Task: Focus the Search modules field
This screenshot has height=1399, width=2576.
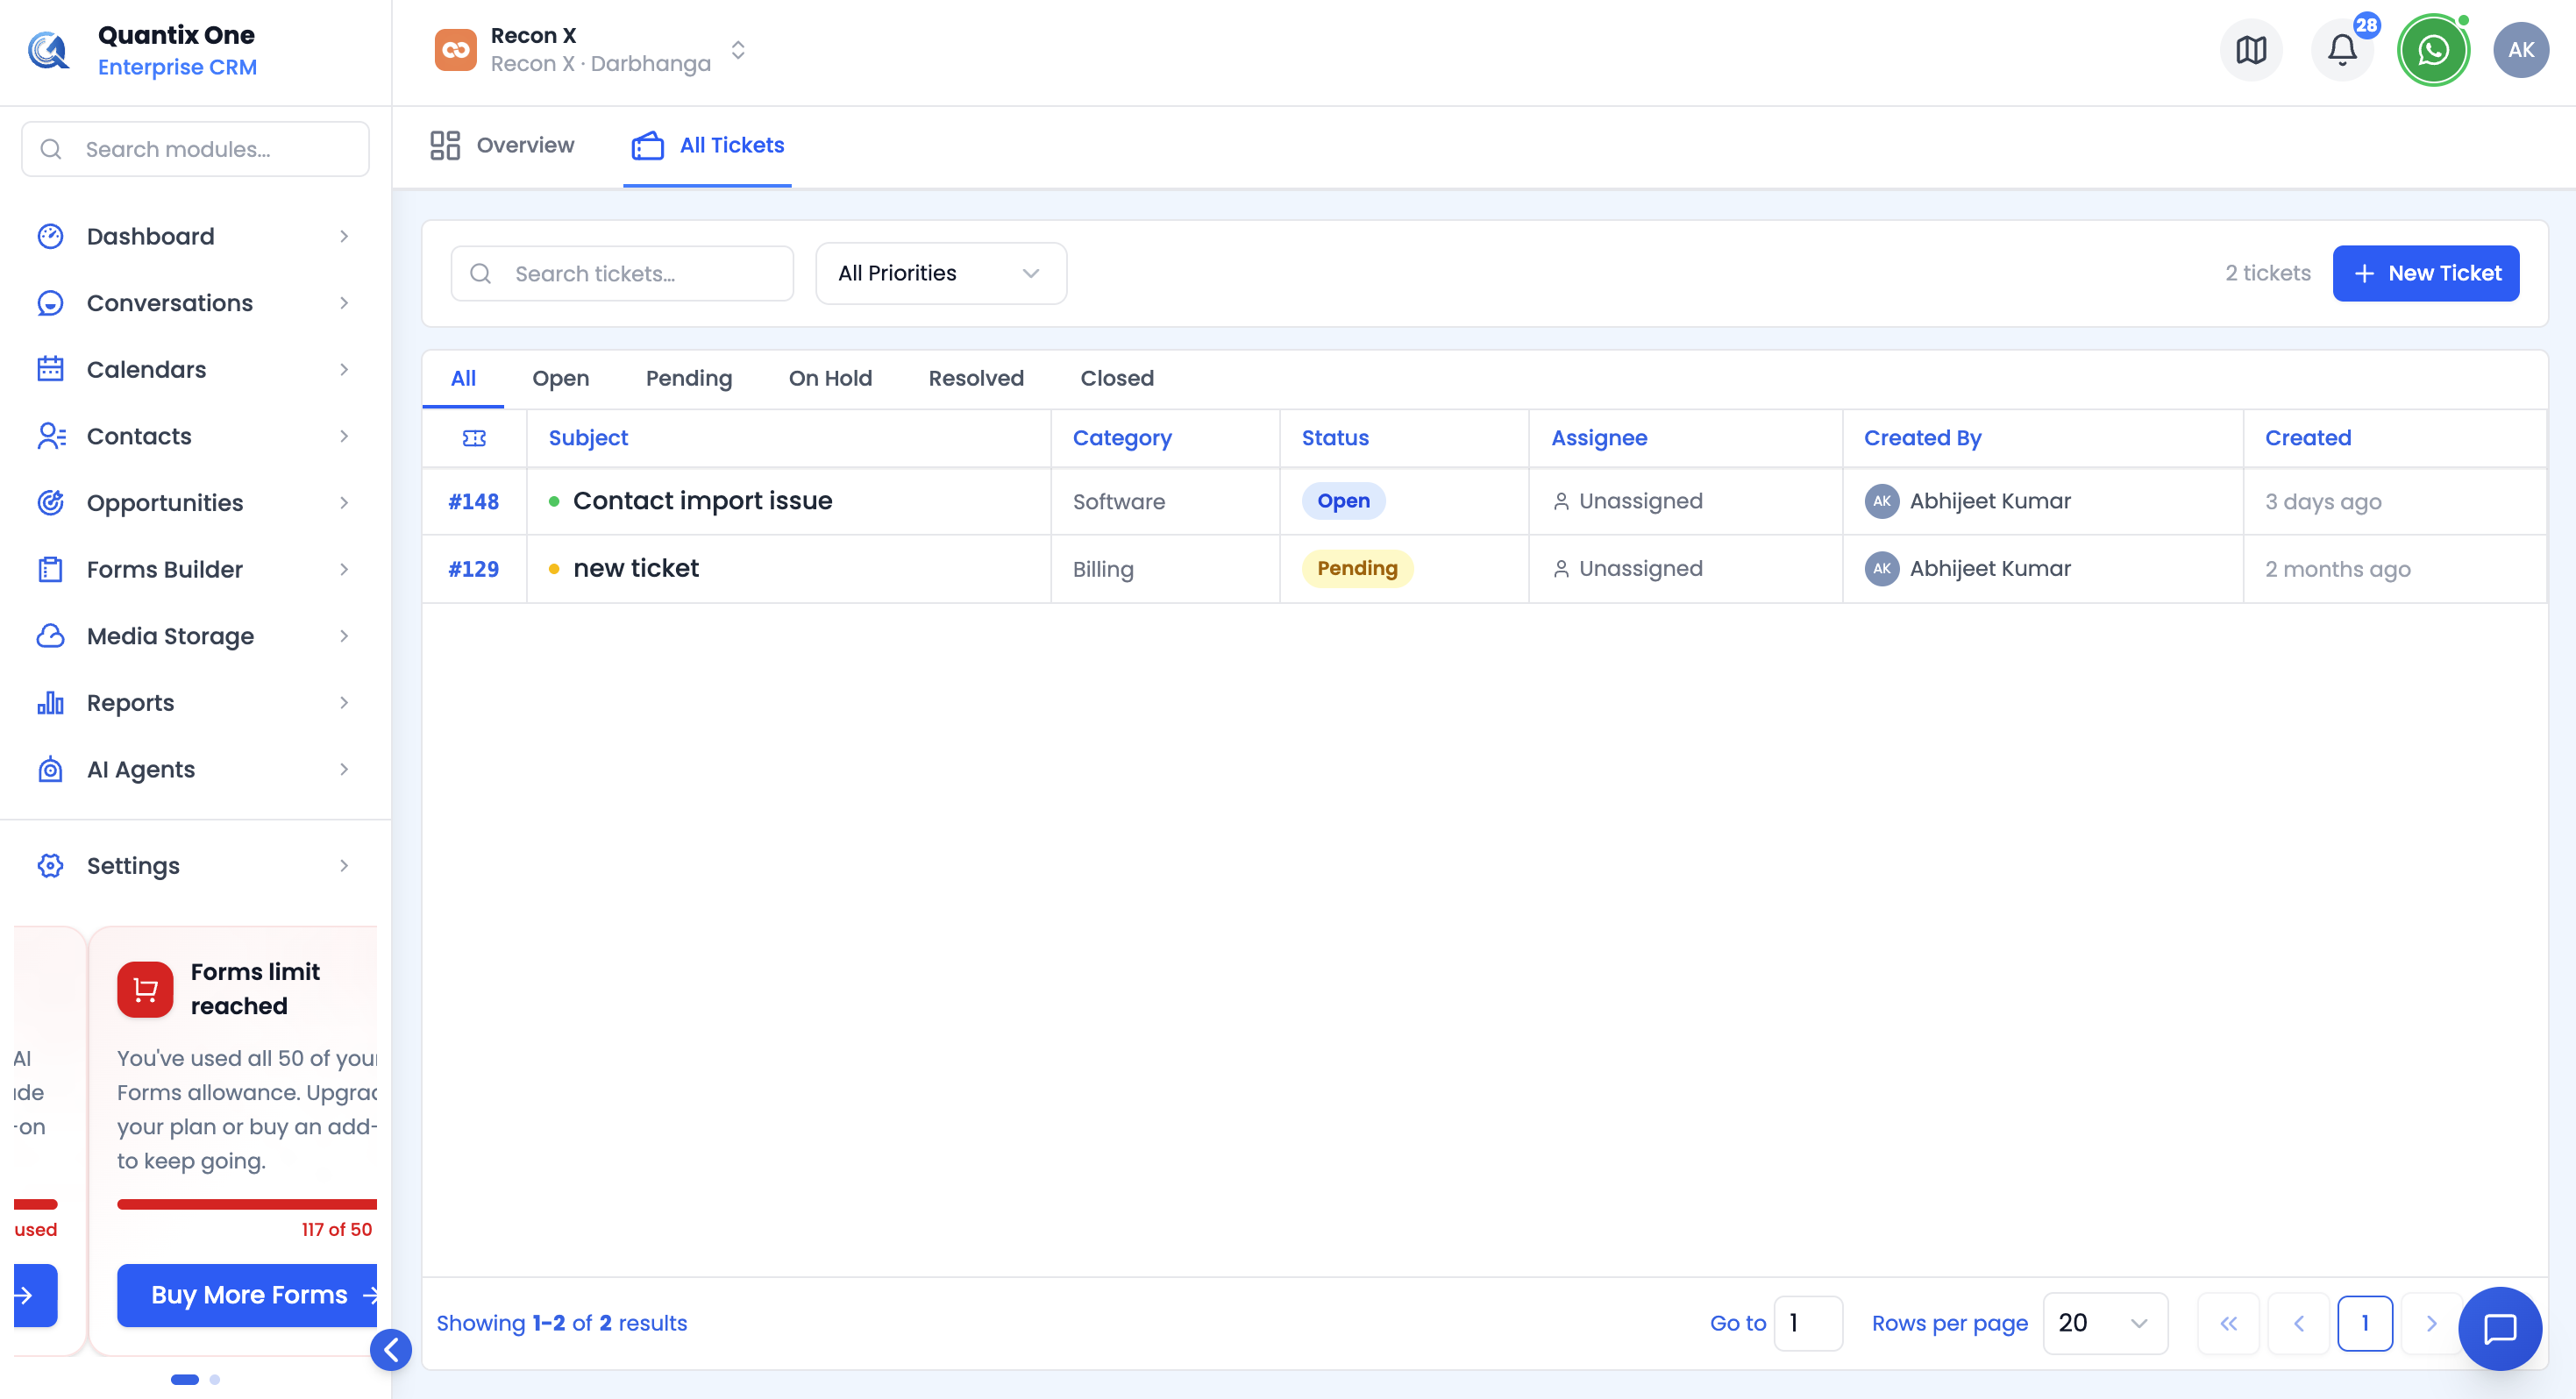Action: tap(195, 149)
